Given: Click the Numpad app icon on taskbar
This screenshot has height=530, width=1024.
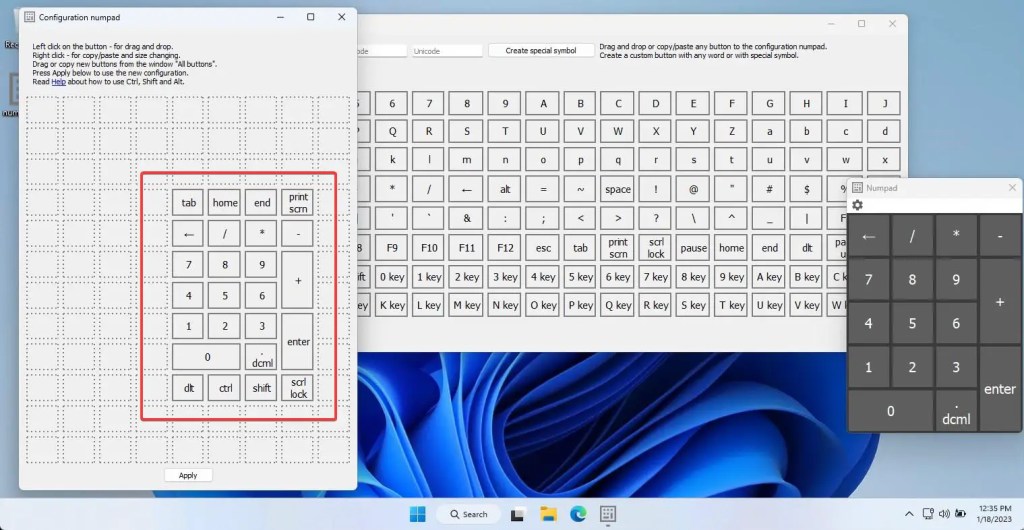Looking at the screenshot, I should coord(608,514).
